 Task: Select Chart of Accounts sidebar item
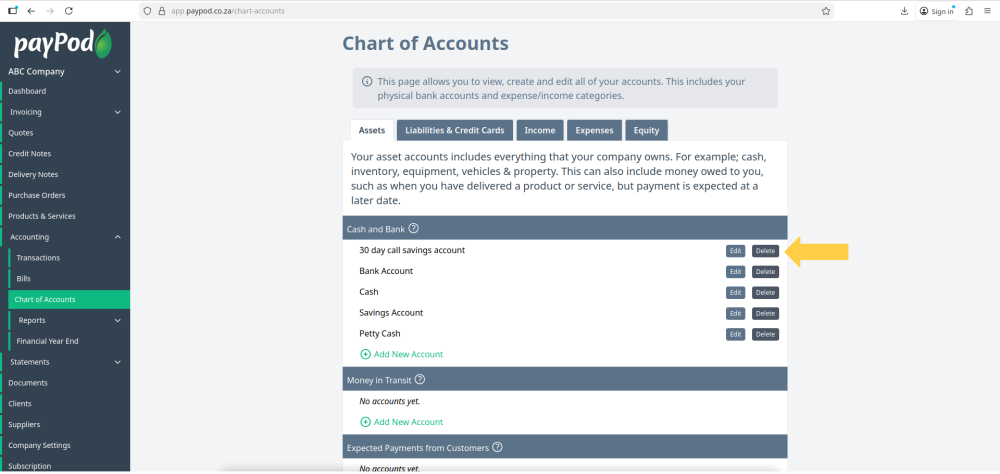tap(69, 300)
